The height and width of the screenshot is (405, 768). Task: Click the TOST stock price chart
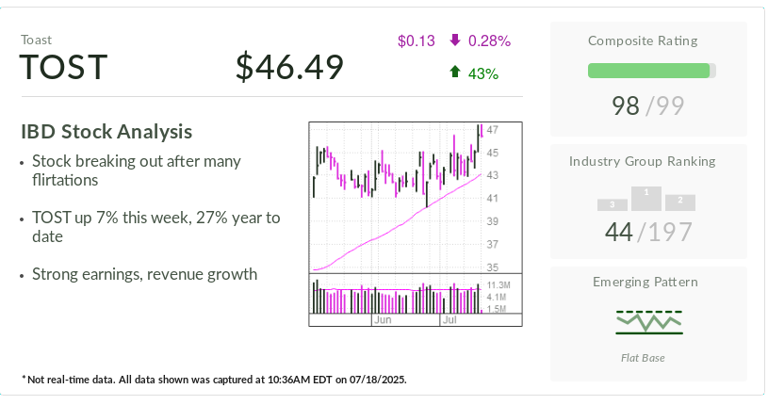pyautogui.click(x=397, y=197)
